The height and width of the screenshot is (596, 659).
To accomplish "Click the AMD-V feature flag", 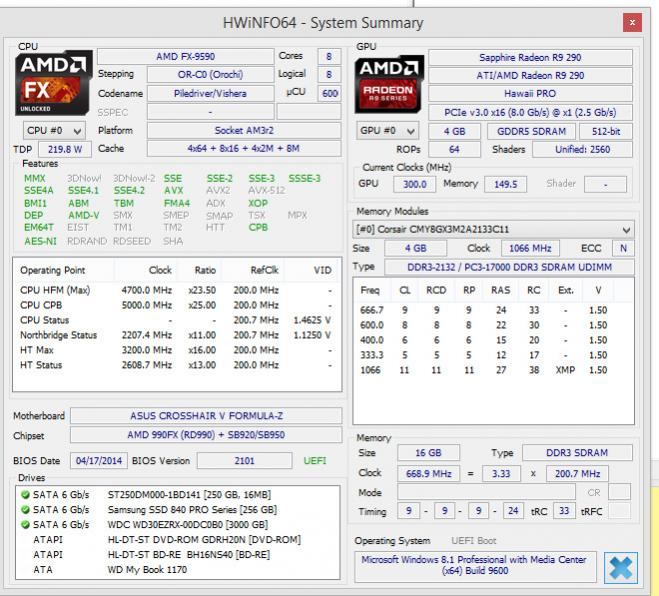I will pos(84,216).
